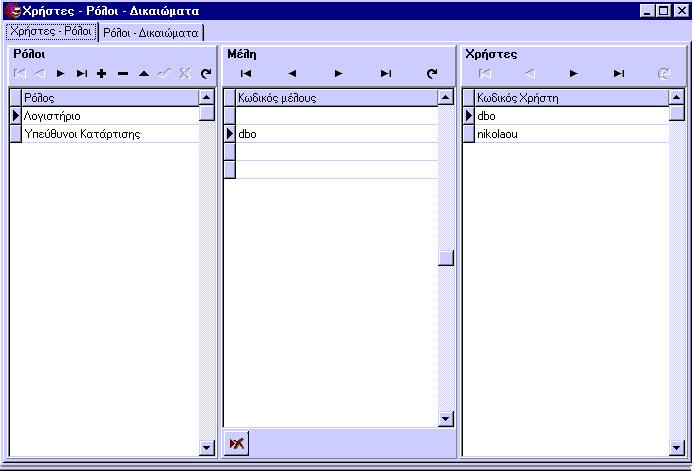Click the Μέλη grid vertical scrollbar thumb

click(446, 258)
